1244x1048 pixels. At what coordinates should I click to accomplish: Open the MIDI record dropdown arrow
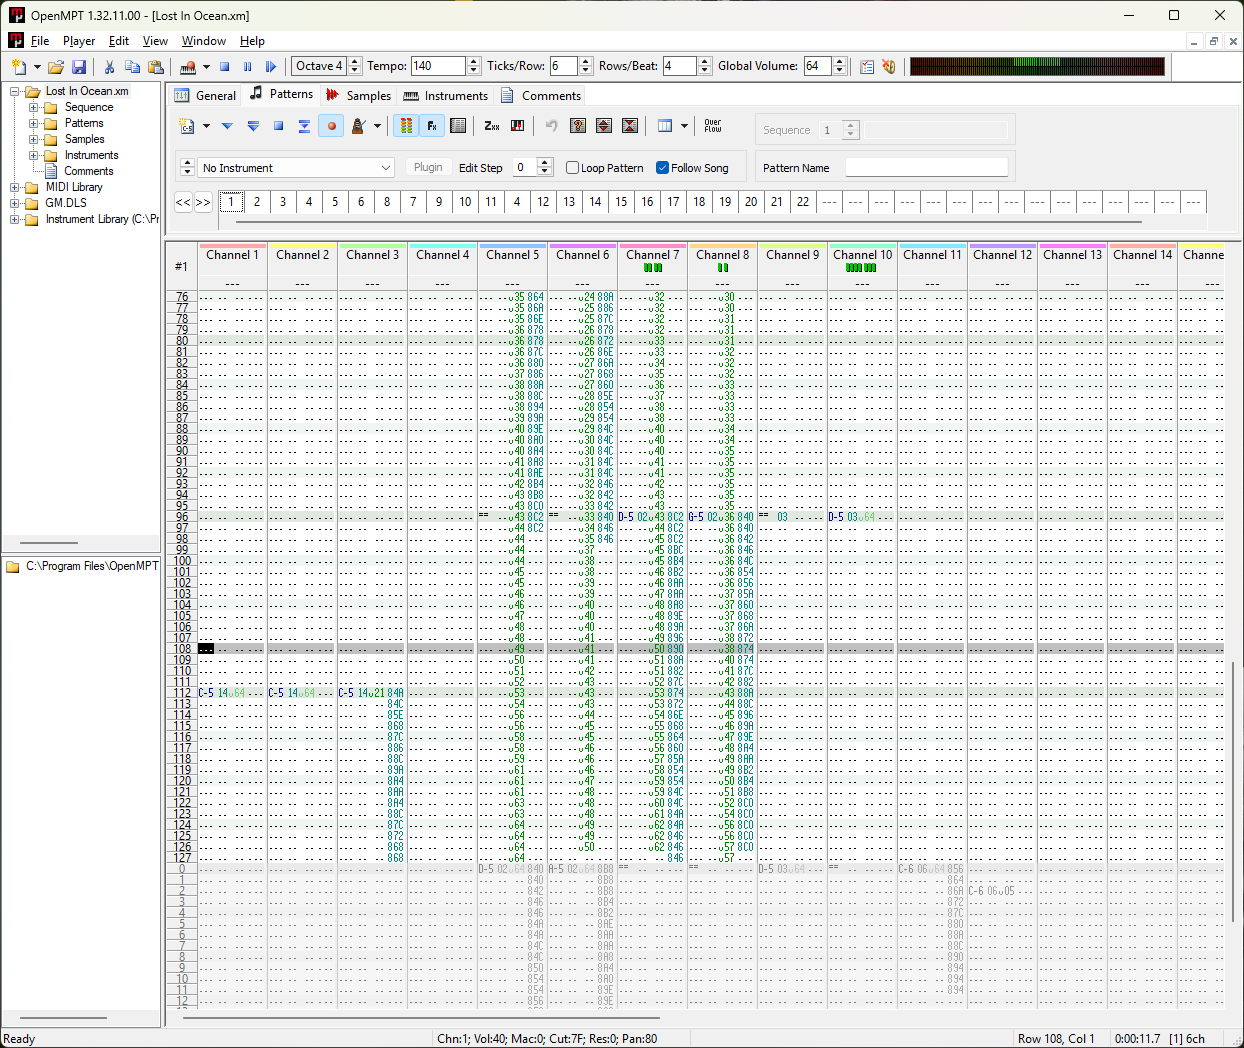pyautogui.click(x=206, y=67)
